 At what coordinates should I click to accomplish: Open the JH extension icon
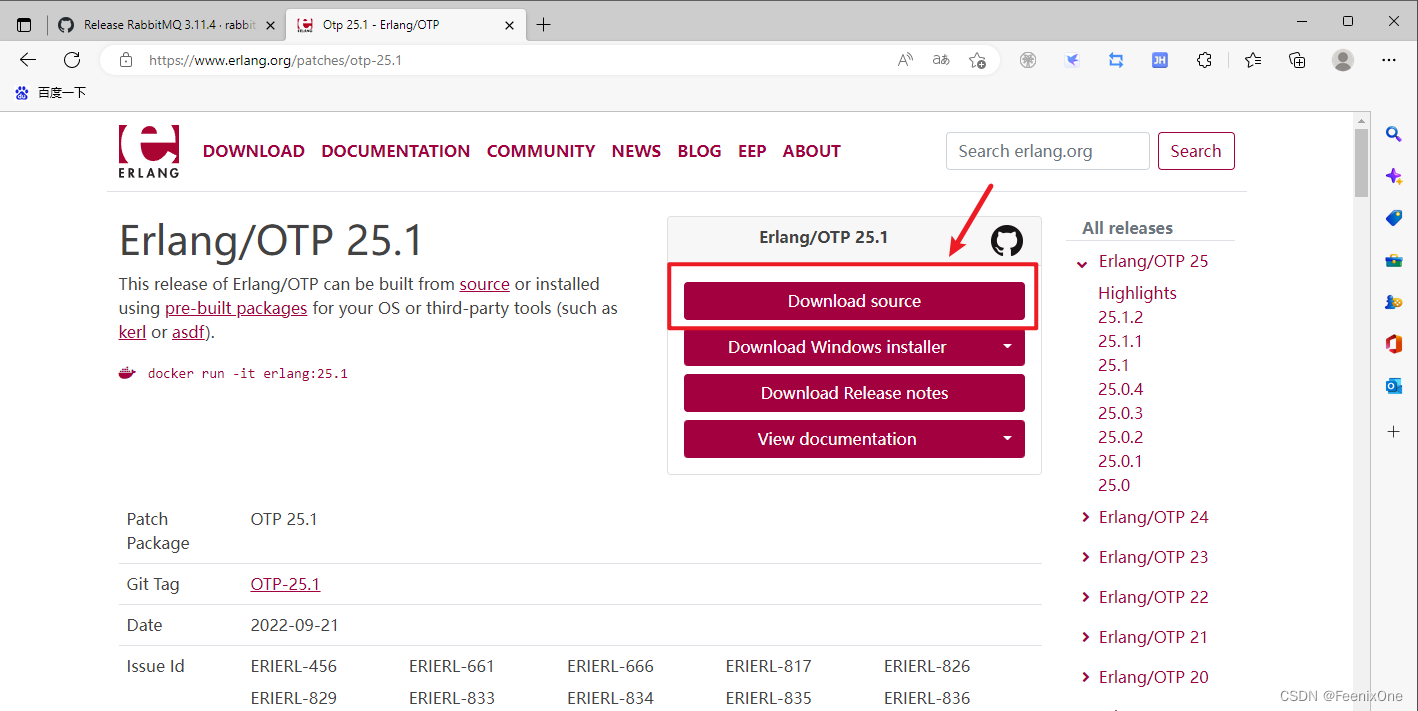tap(1160, 60)
